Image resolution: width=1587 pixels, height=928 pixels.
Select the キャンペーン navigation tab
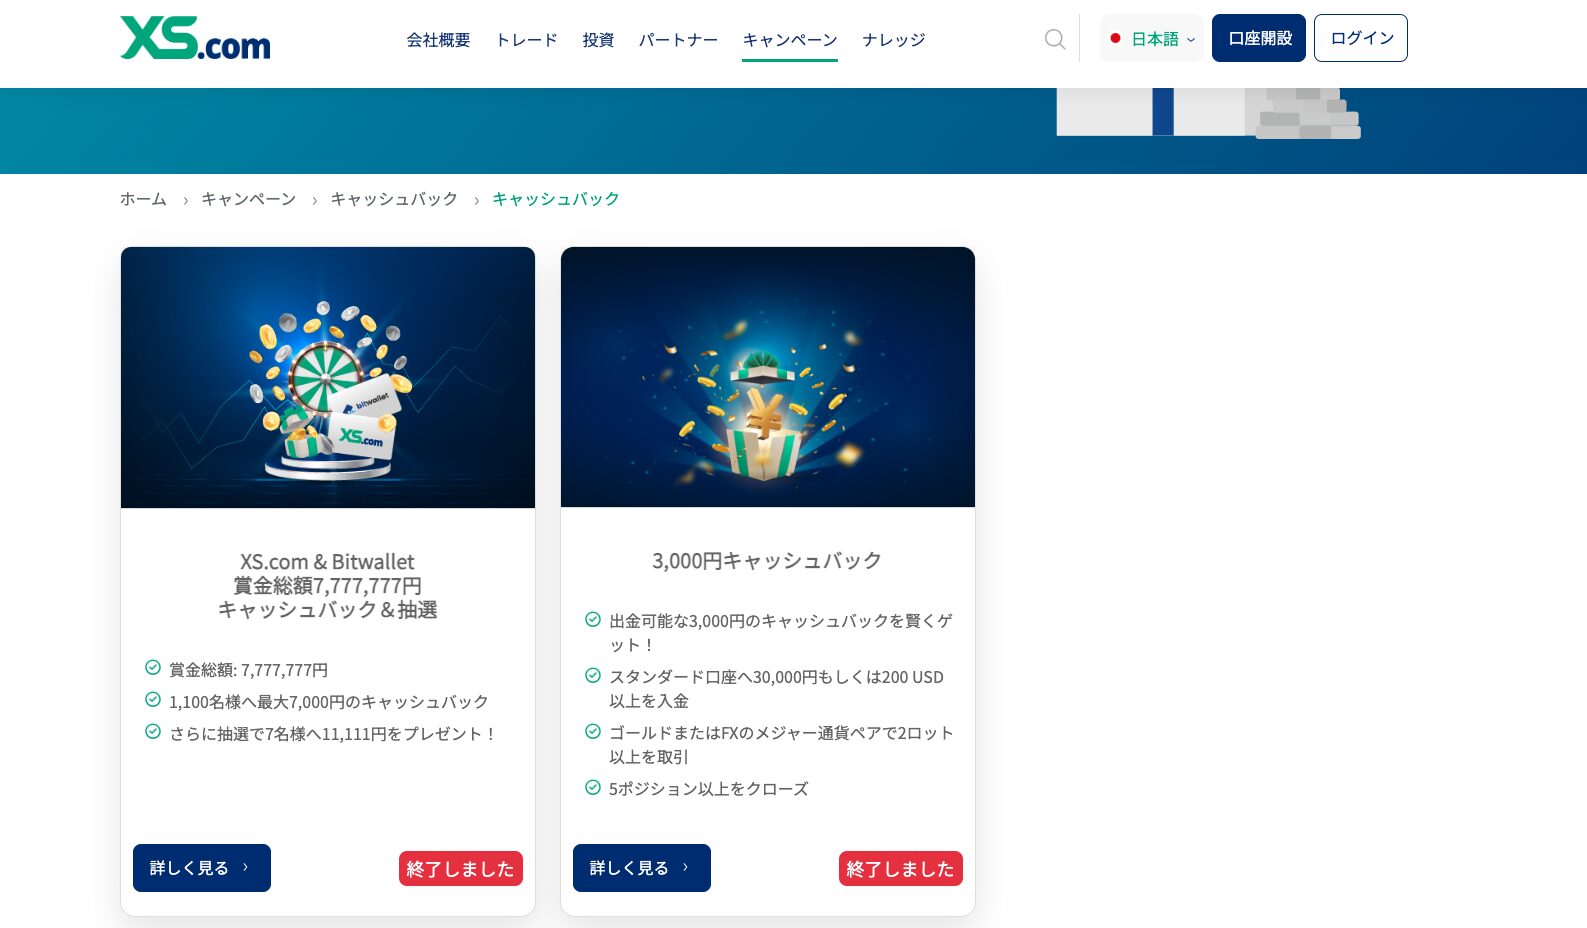790,40
